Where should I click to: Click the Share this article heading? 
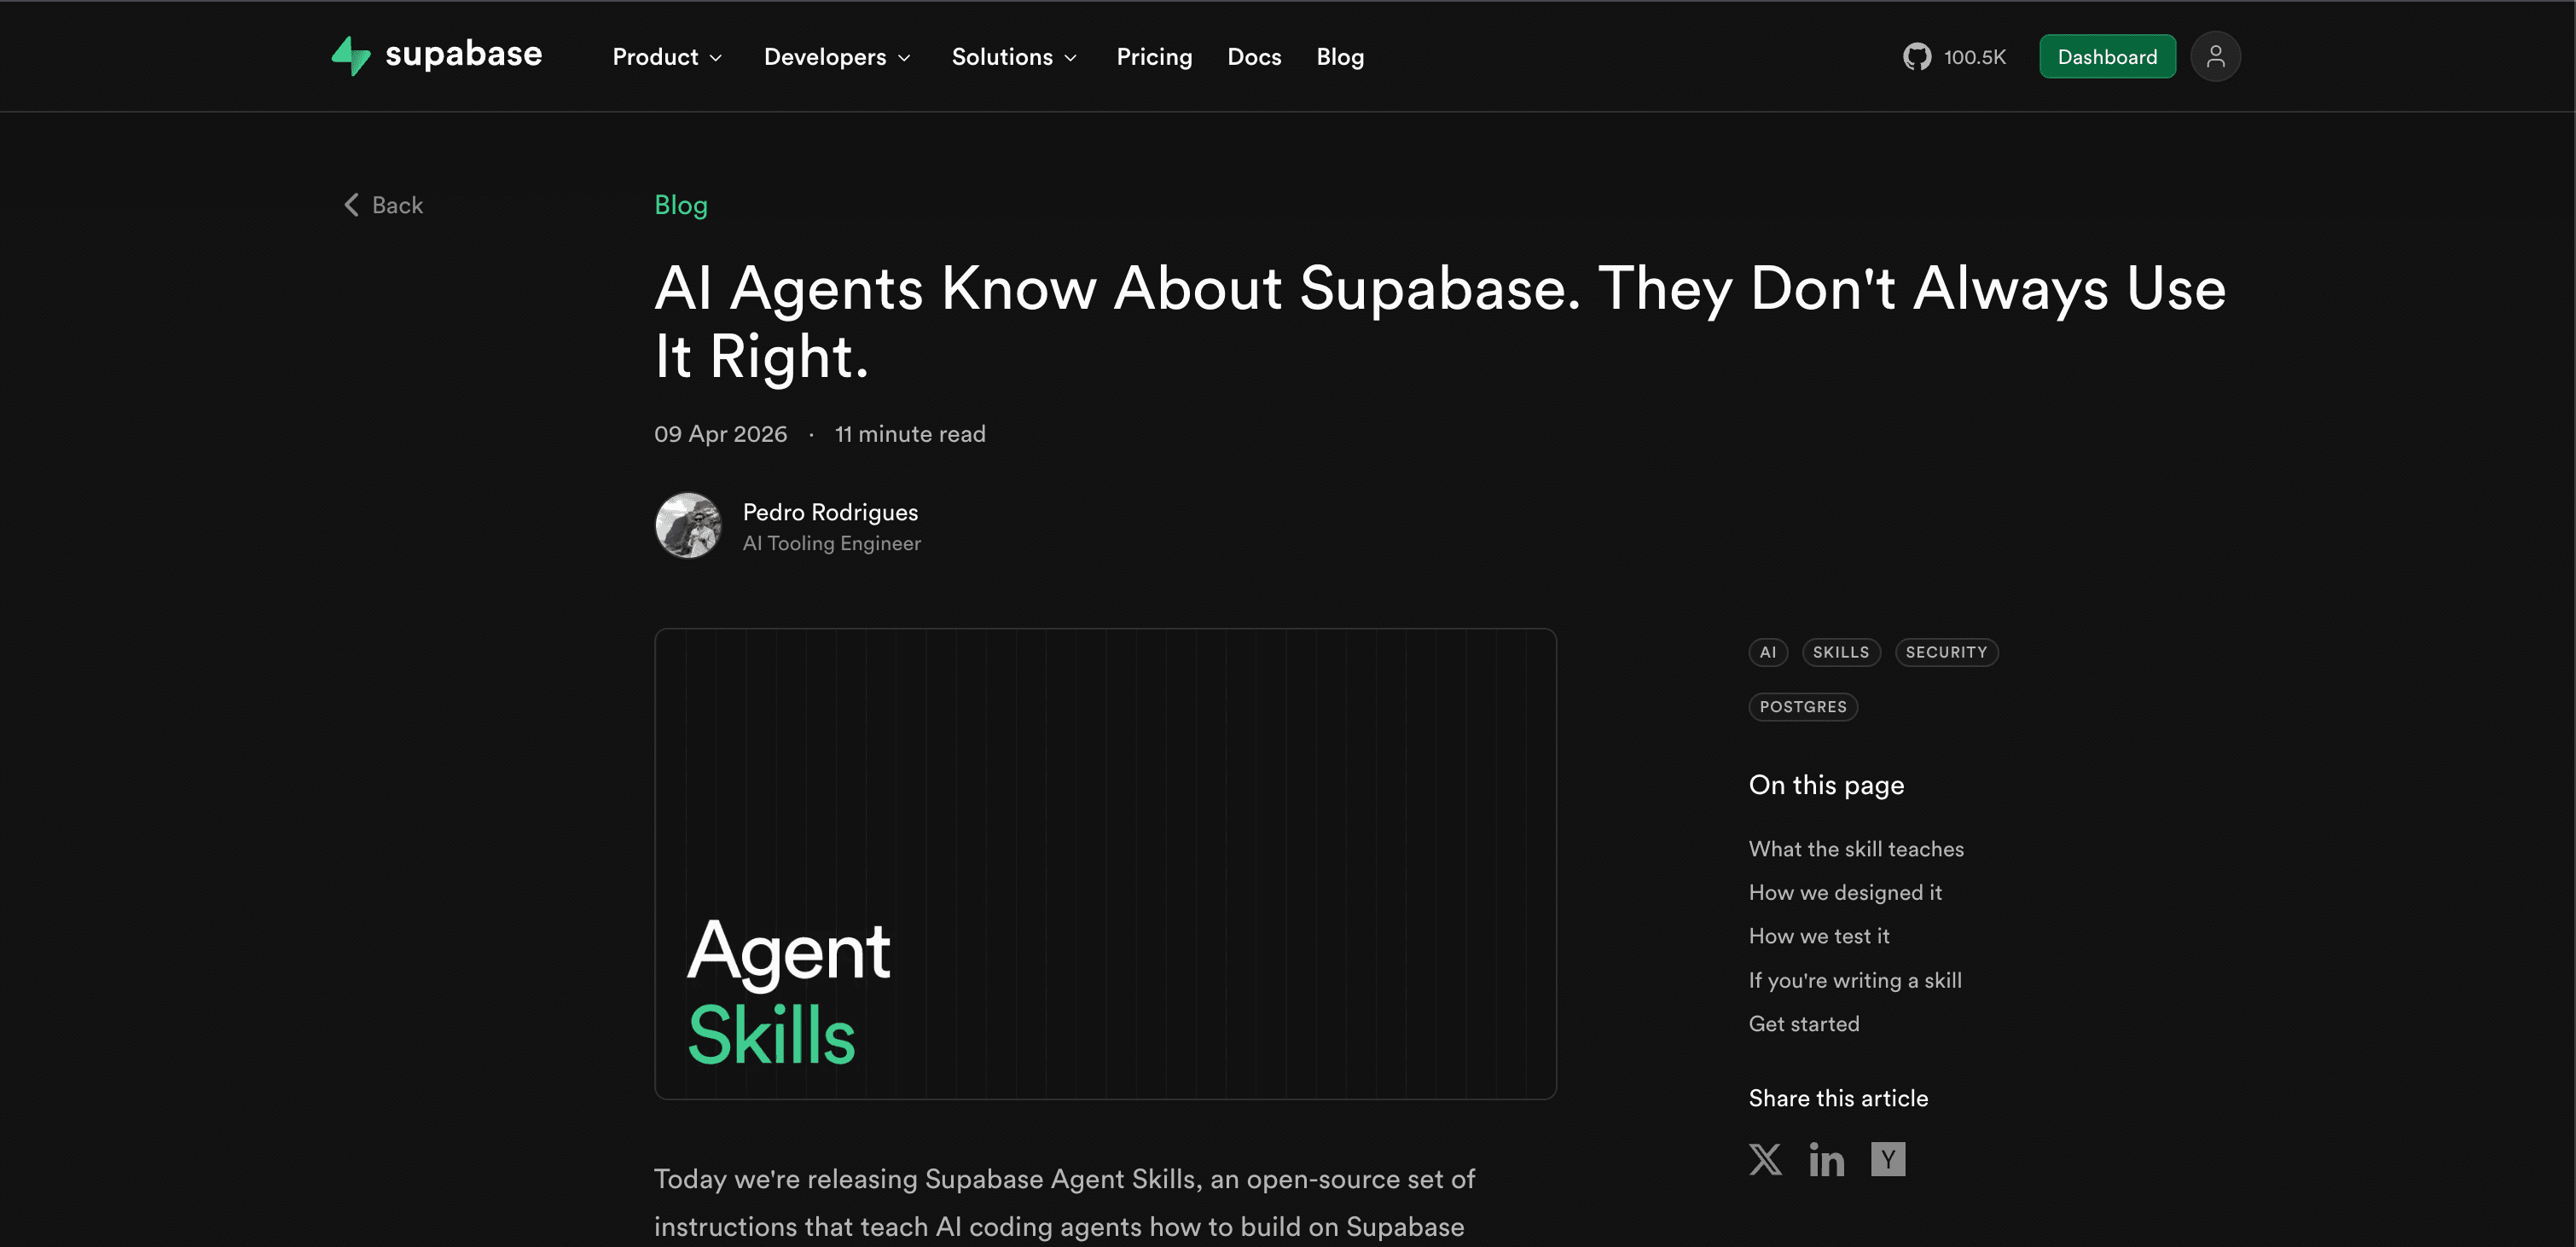[x=1838, y=1098]
